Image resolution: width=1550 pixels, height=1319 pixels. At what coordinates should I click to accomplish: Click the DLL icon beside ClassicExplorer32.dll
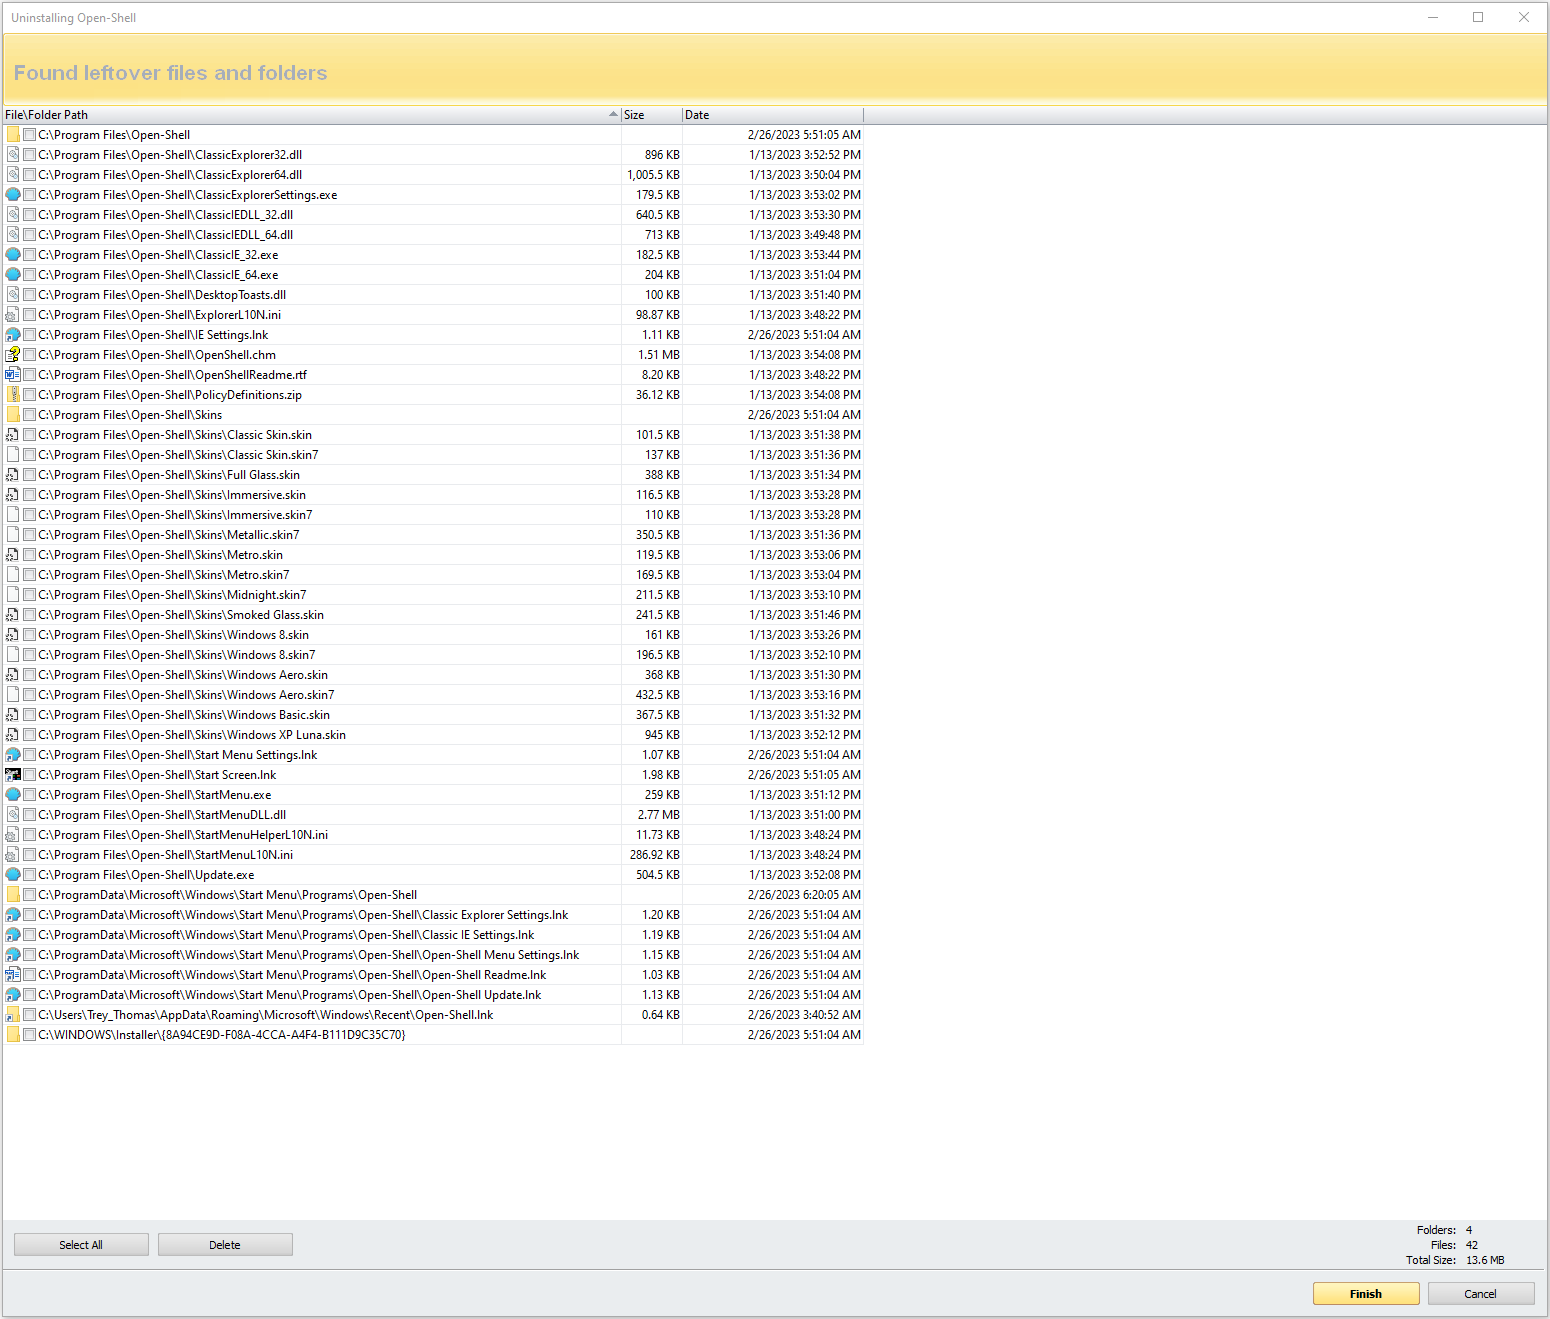(x=13, y=155)
